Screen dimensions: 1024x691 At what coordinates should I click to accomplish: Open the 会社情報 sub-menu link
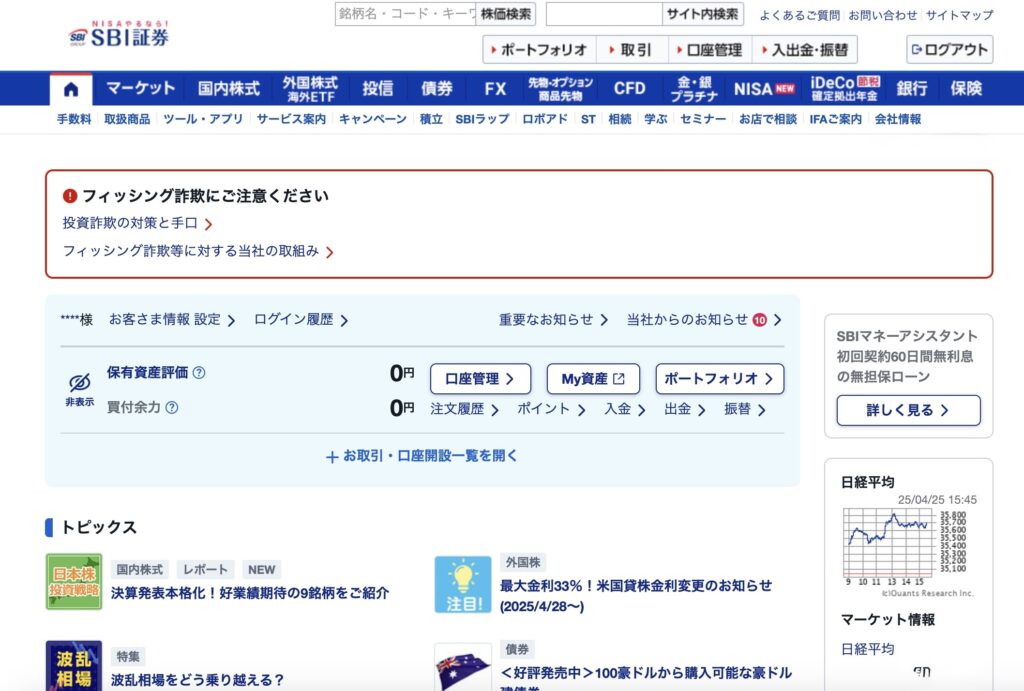tap(898, 120)
